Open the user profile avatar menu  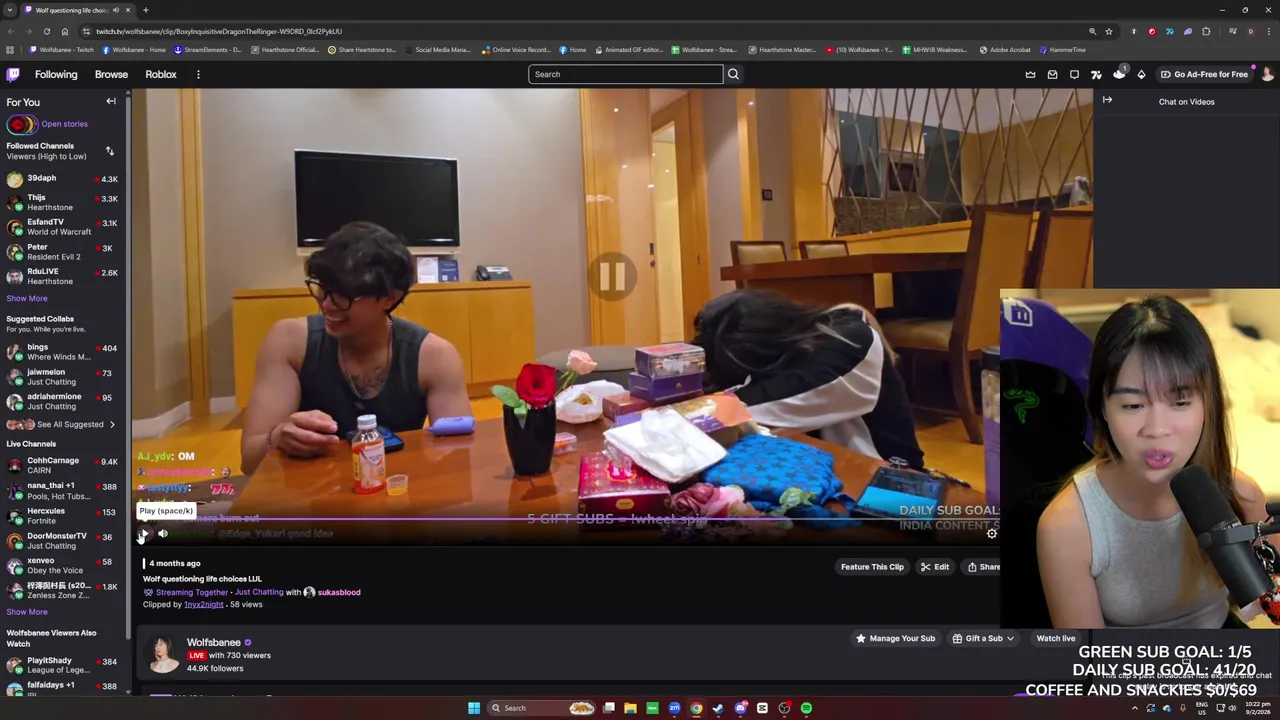[1268, 74]
